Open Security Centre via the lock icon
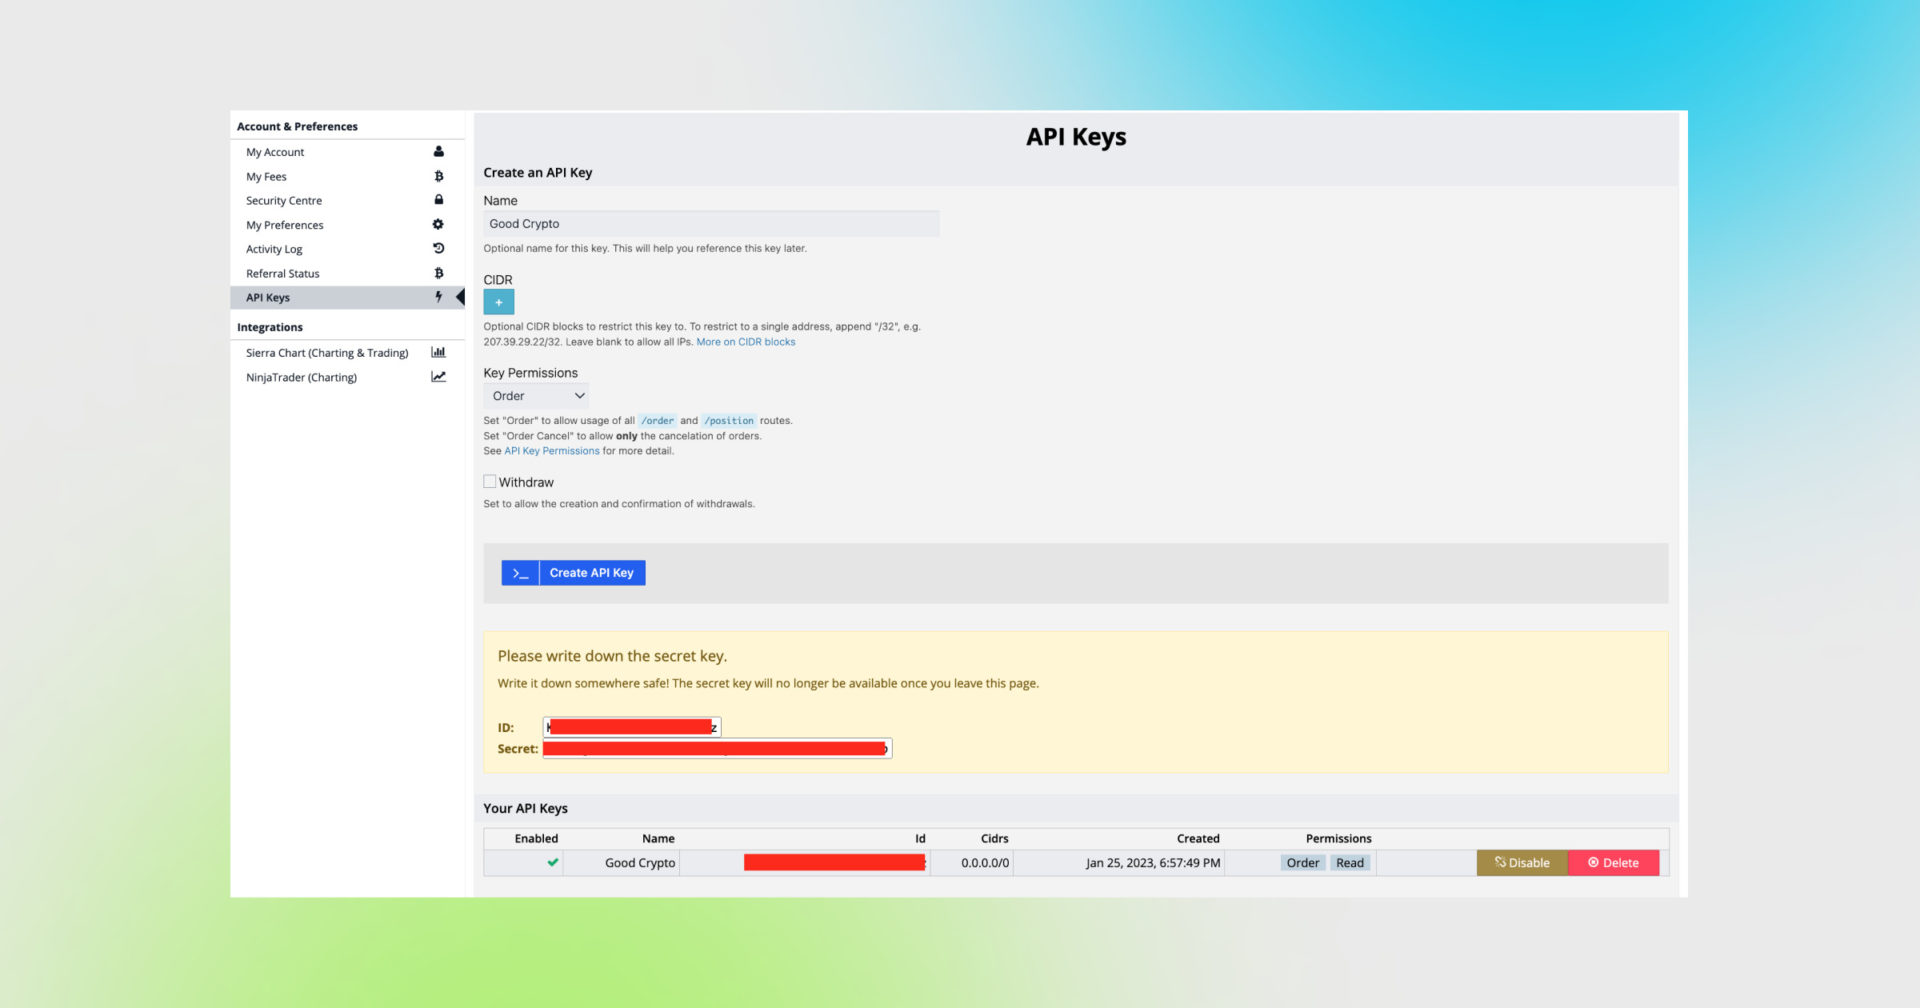 438,200
